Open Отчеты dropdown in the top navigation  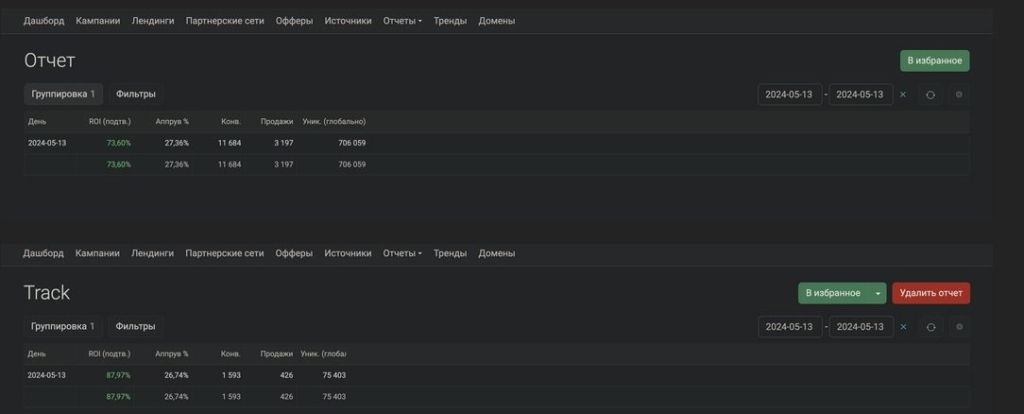402,20
